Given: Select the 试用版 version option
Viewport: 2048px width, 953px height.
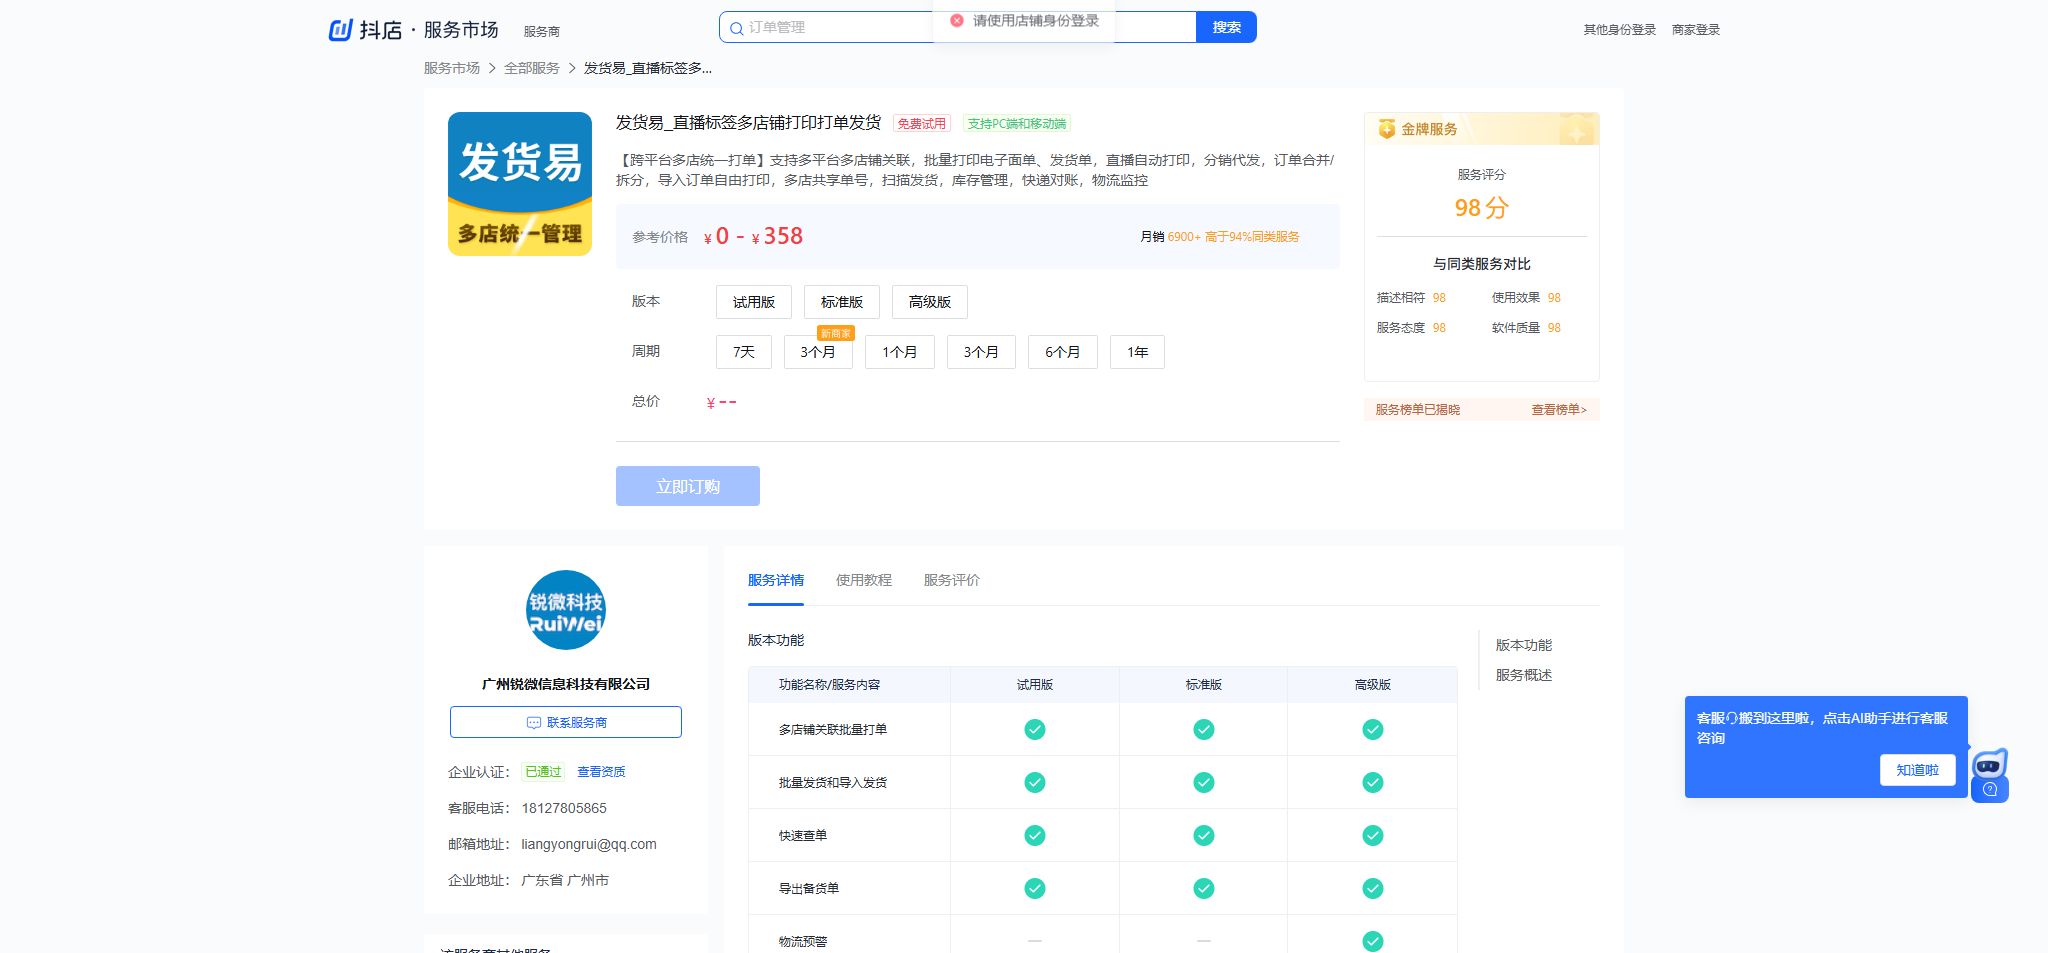Looking at the screenshot, I should click(x=754, y=302).
